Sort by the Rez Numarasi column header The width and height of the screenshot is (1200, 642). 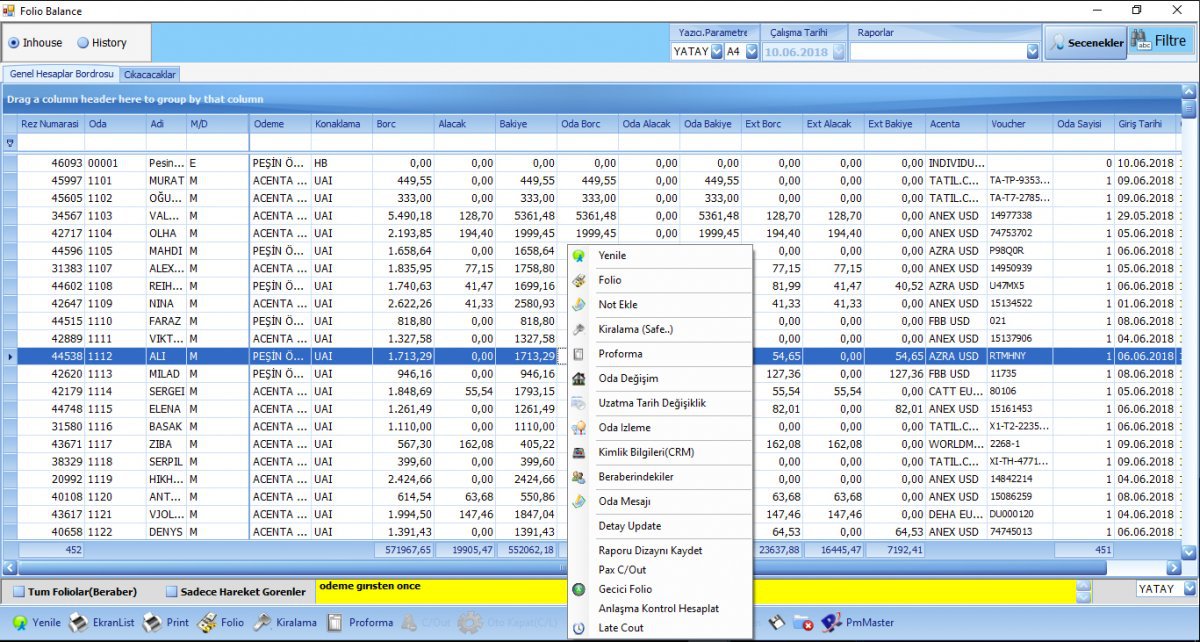51,124
